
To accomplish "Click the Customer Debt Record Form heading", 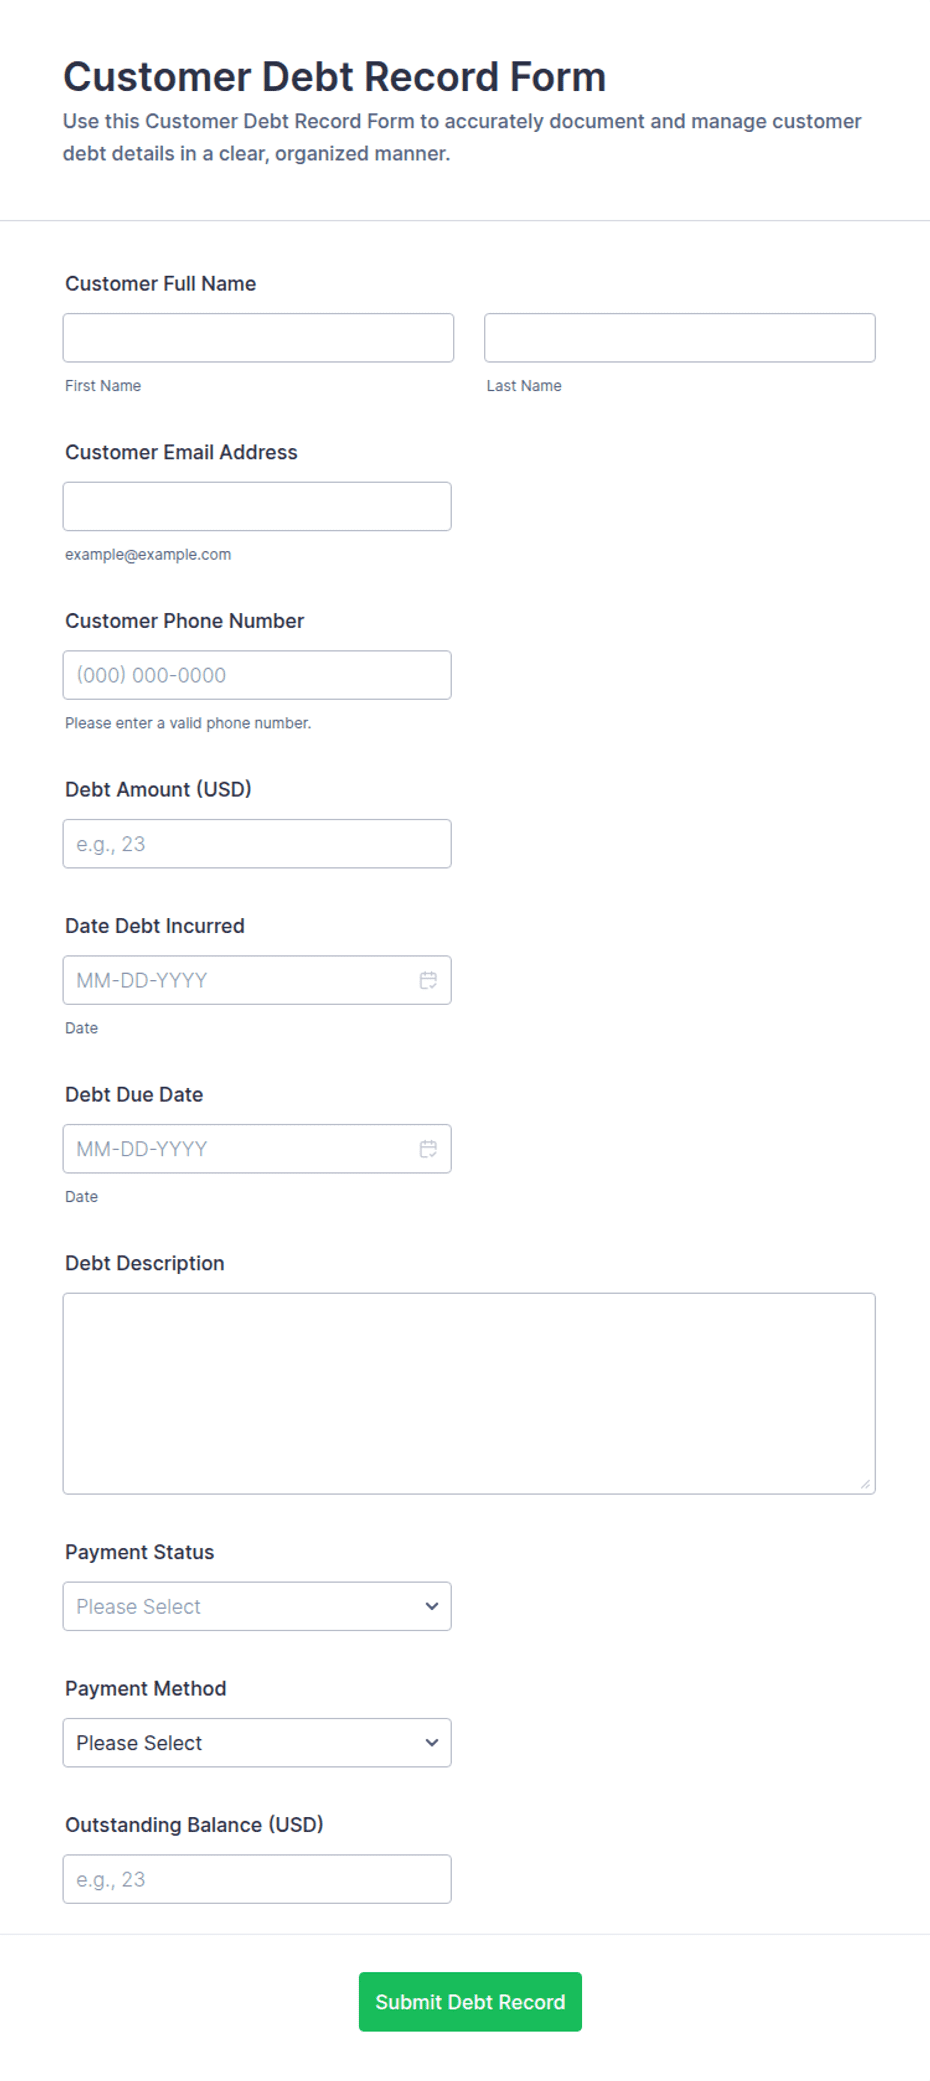I will pos(335,77).
